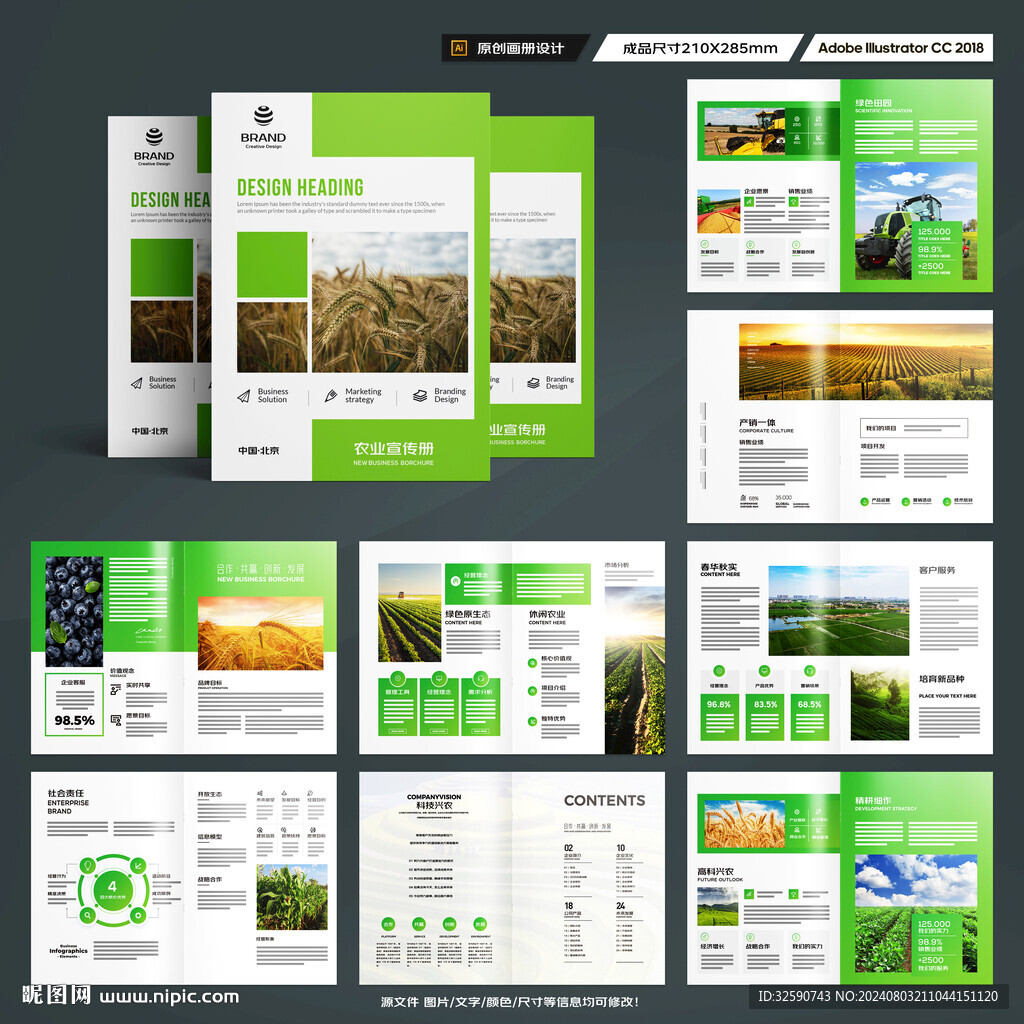Click DESIGN HEADING title on front cover
Image resolution: width=1024 pixels, height=1024 pixels.
pos(300,187)
